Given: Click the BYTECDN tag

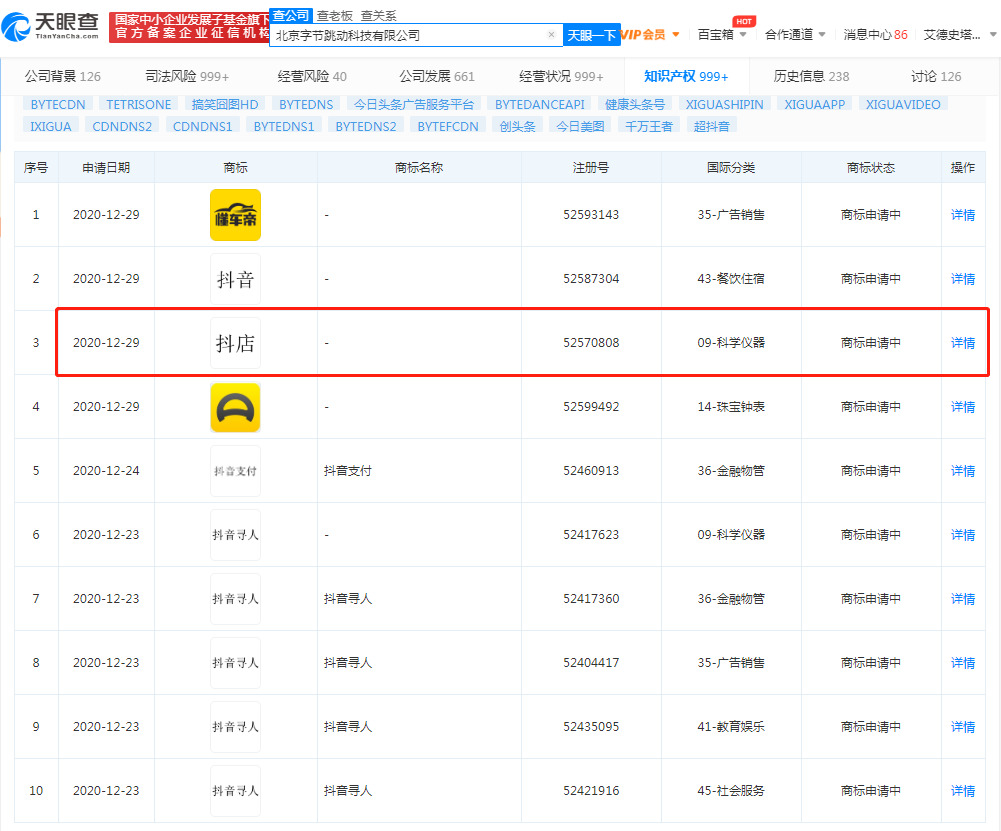Looking at the screenshot, I should point(58,104).
